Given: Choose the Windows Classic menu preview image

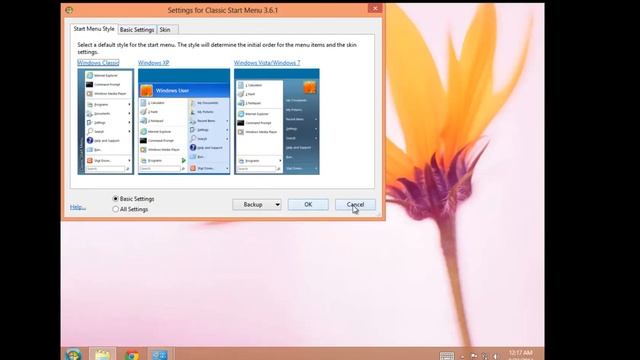Looking at the screenshot, I should pos(106,122).
